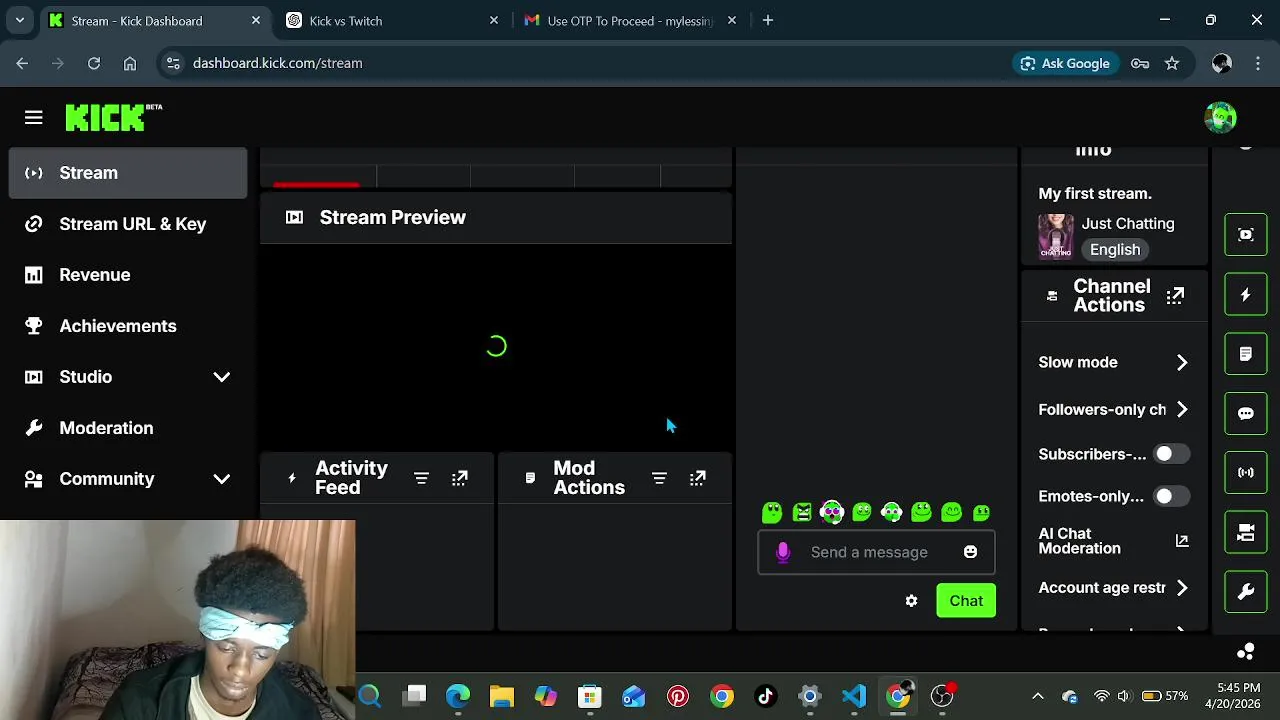The image size is (1280, 720).
Task: Pick the last green emote in the row
Action: coord(981,513)
